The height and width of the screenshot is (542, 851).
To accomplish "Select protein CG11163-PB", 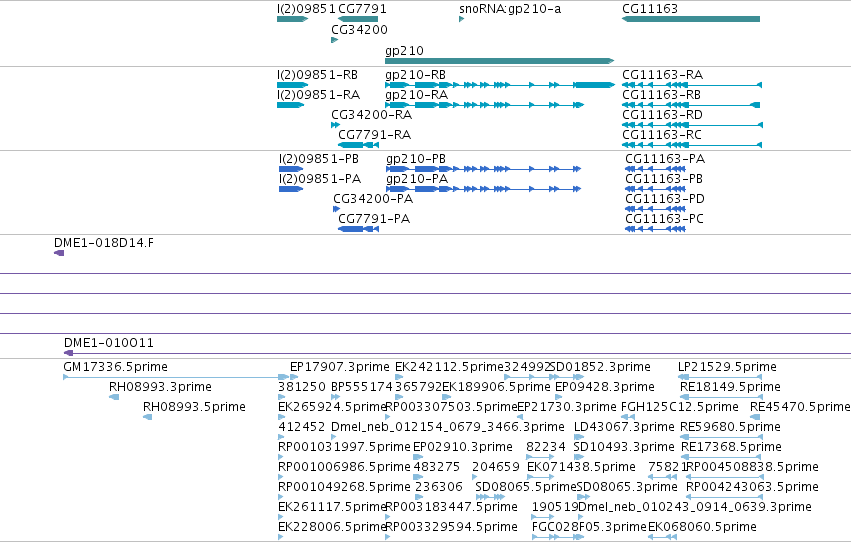I will pos(664,179).
